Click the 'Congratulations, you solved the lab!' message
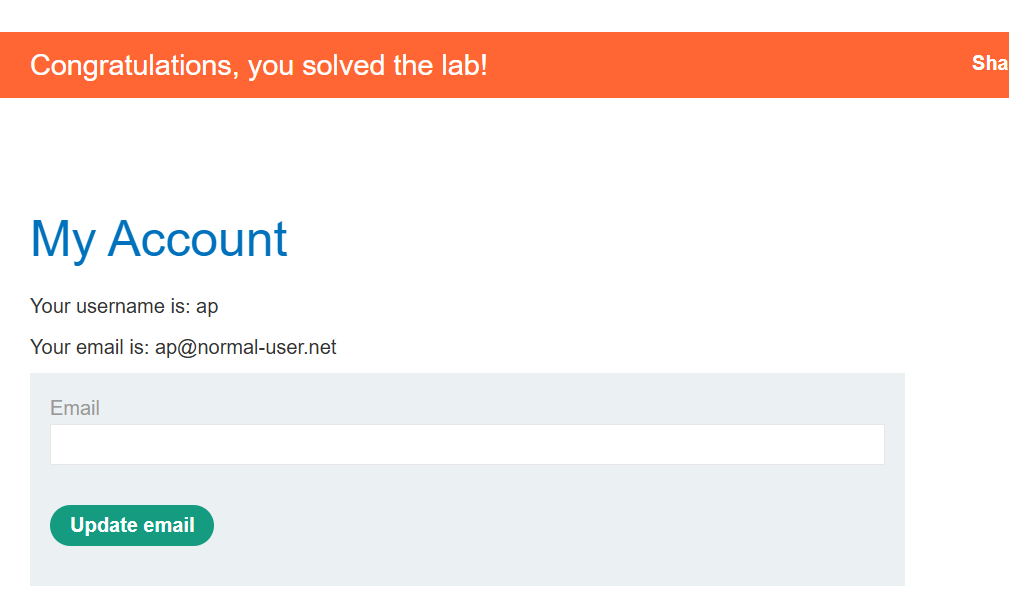Screen dimensions: 1009x615 coord(259,65)
